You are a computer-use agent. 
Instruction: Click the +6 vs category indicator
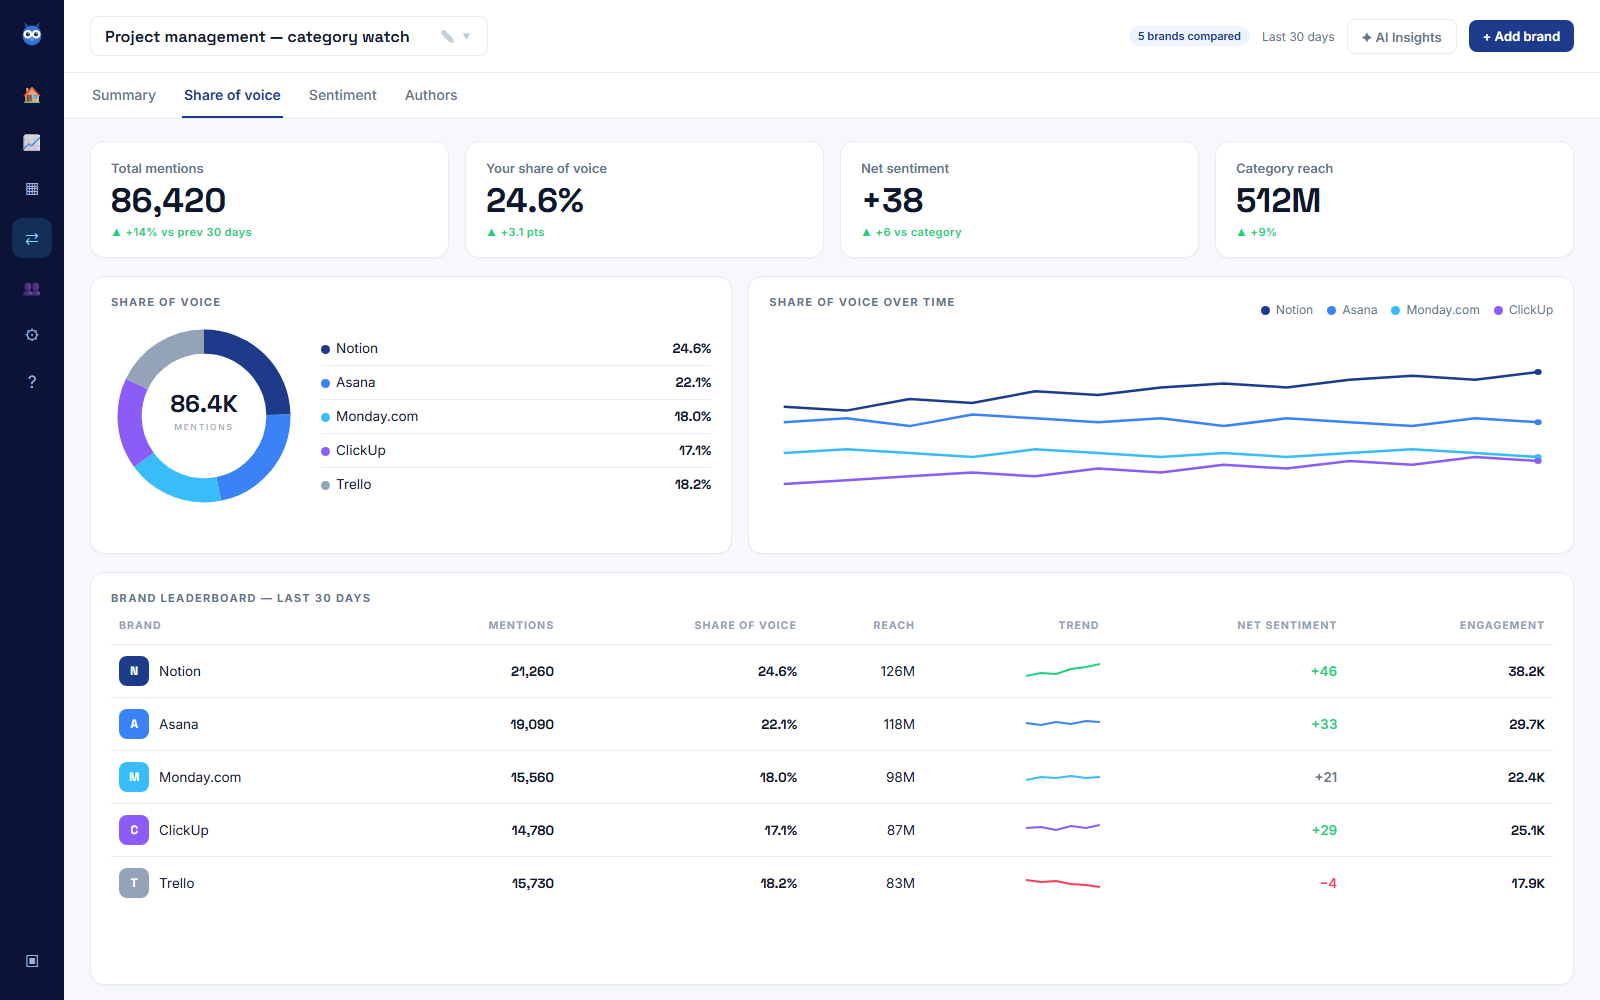(912, 232)
